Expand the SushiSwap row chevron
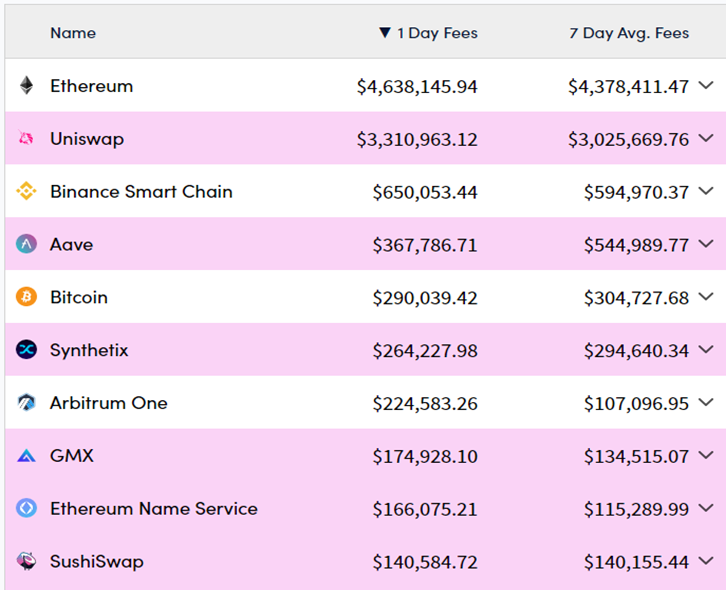726x590 pixels. 706,561
